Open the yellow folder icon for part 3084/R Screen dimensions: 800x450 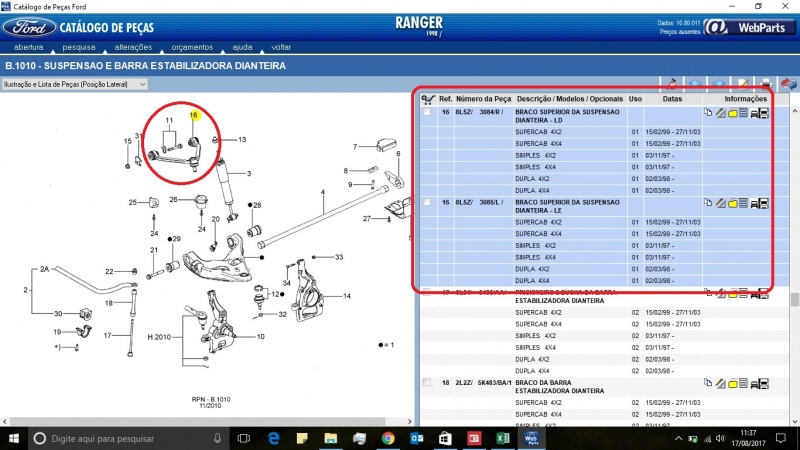coord(733,113)
